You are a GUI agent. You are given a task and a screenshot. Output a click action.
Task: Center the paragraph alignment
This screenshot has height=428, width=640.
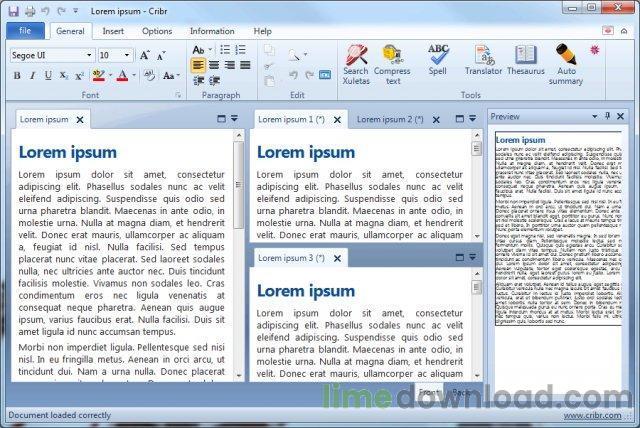214,65
